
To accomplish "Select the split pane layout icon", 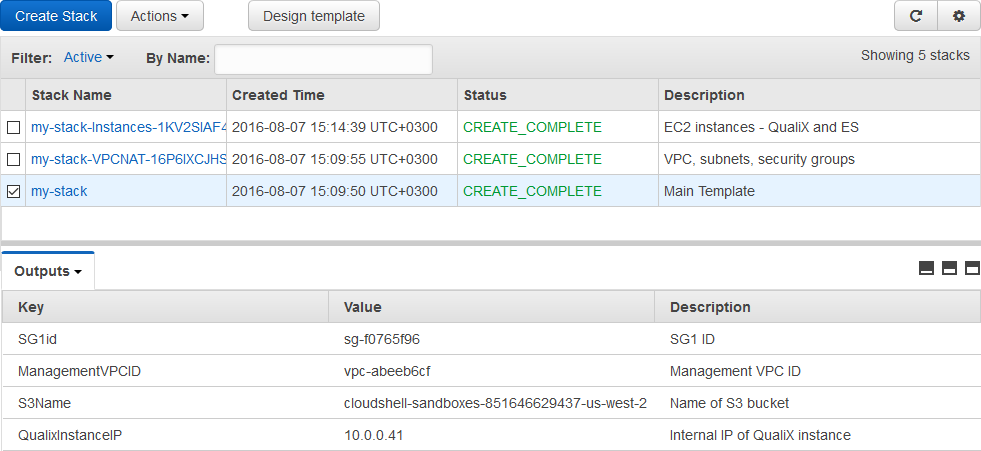I will click(x=949, y=268).
